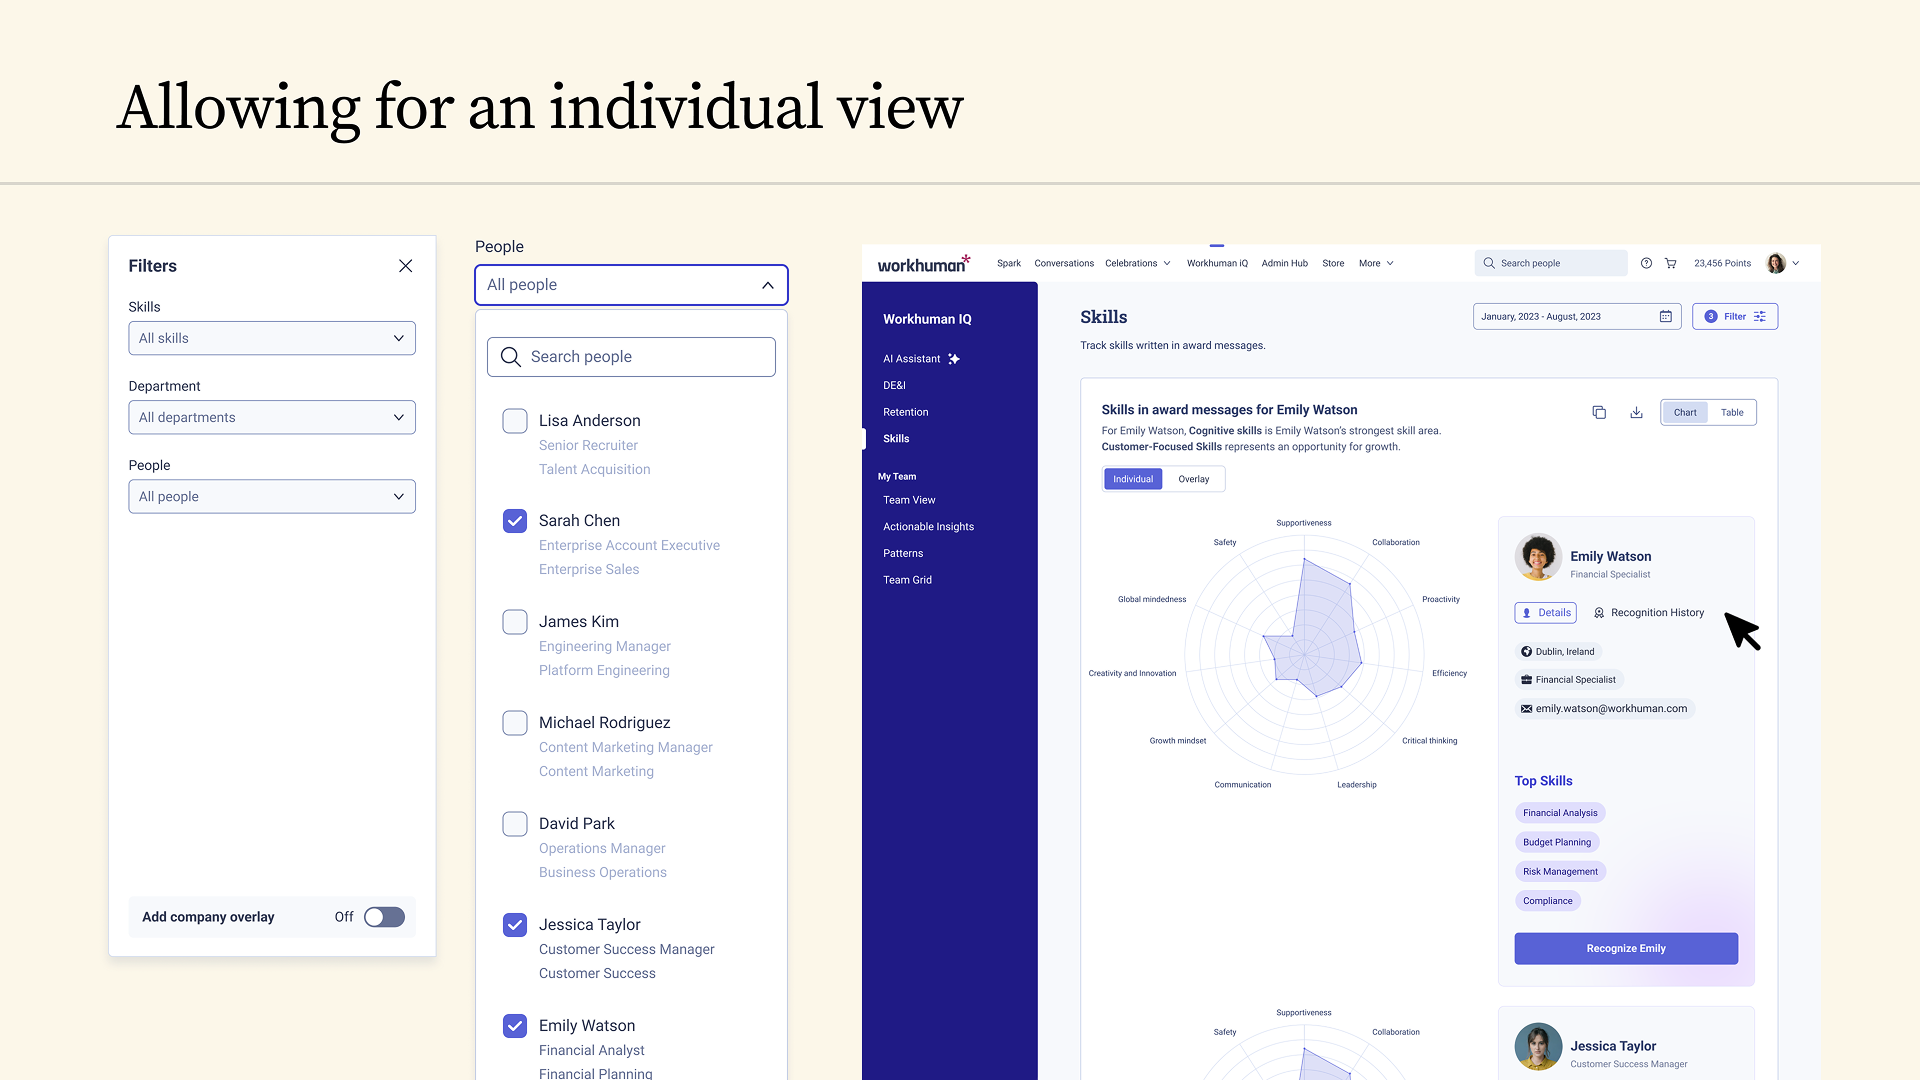
Task: Click the Dublin, Ireland location chip
Action: [x=1558, y=652]
